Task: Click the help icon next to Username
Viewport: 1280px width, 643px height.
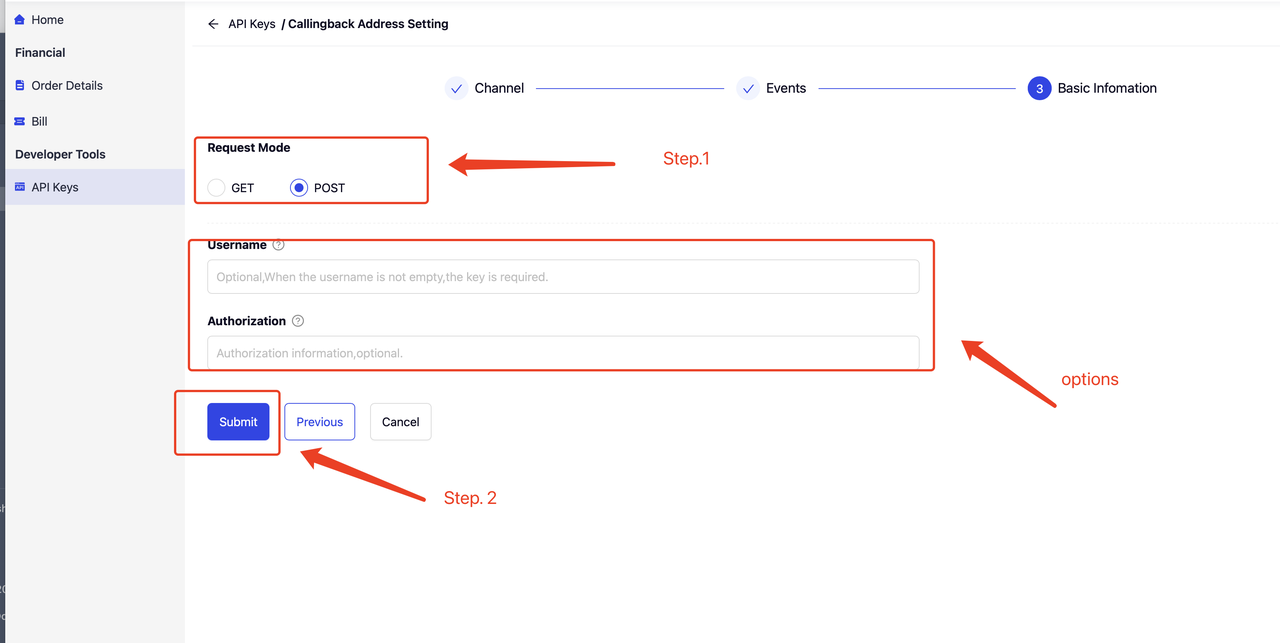Action: [x=279, y=245]
